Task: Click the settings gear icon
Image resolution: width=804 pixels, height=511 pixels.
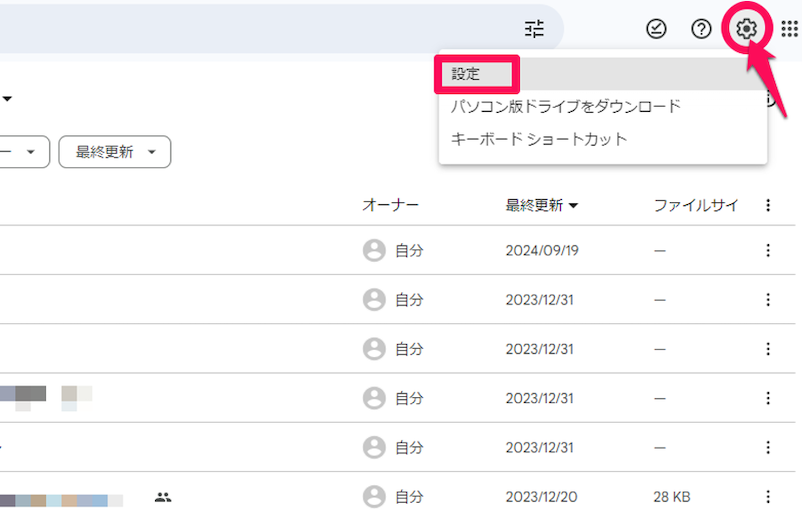Action: pyautogui.click(x=746, y=29)
